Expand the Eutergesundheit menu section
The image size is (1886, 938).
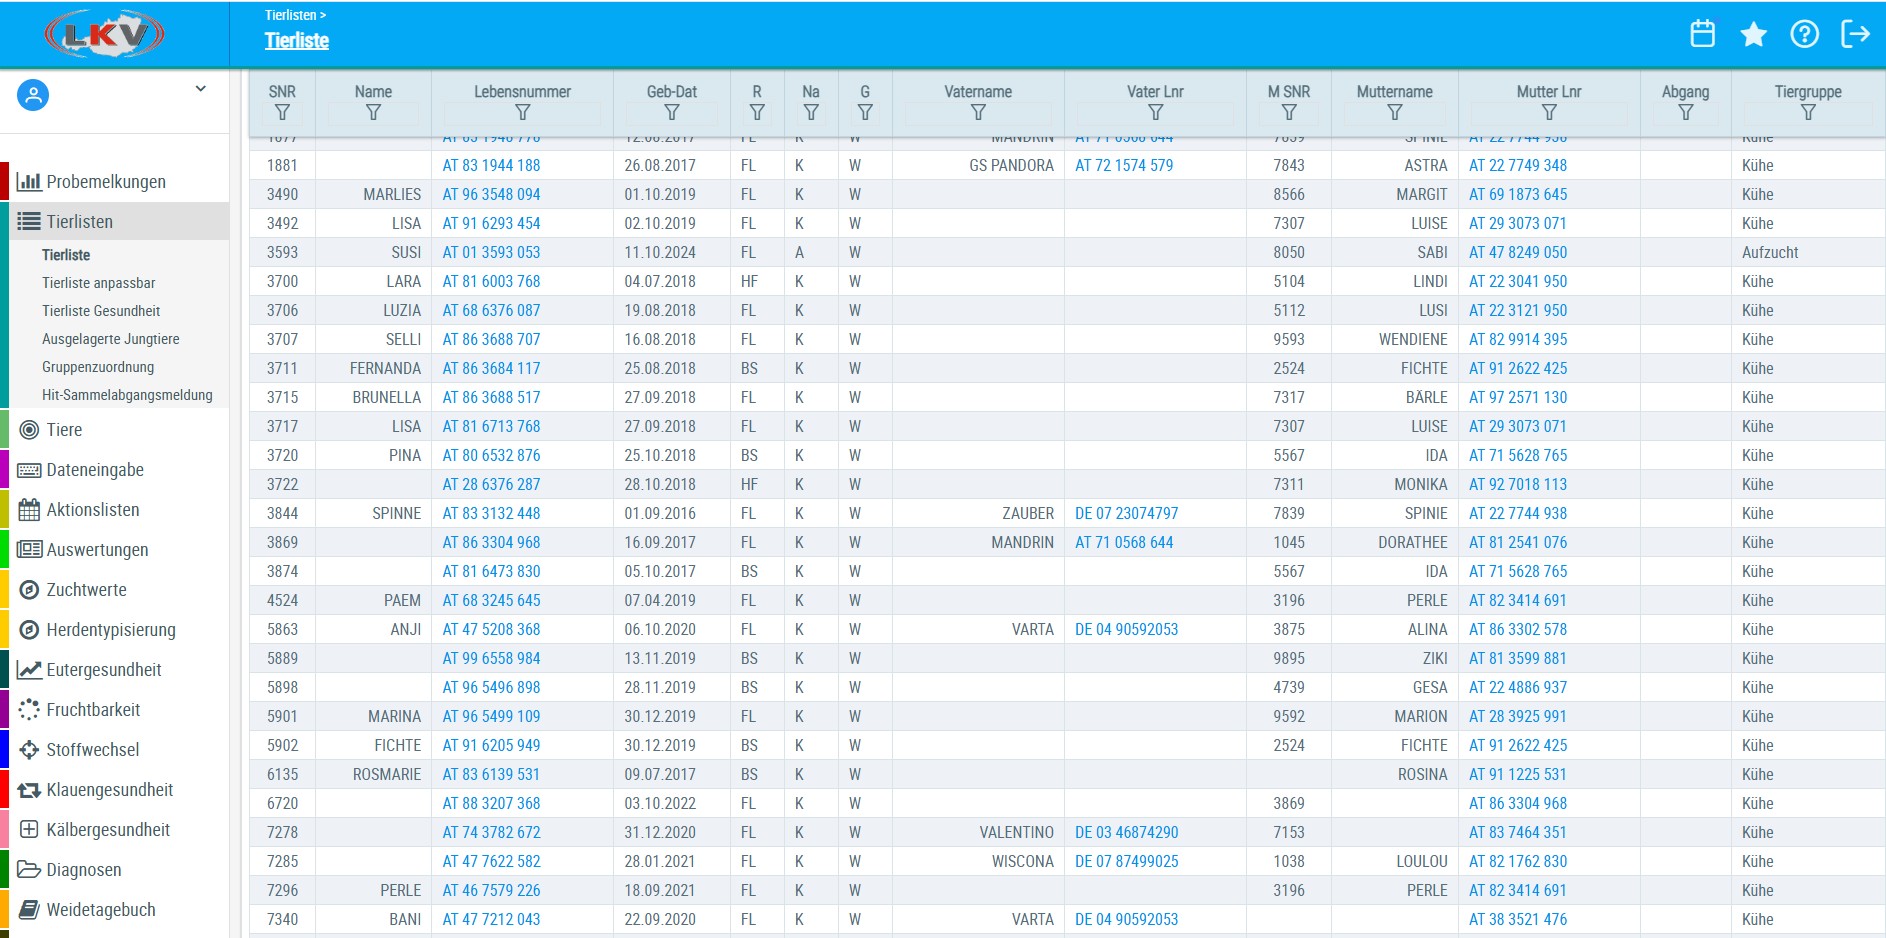coord(103,670)
